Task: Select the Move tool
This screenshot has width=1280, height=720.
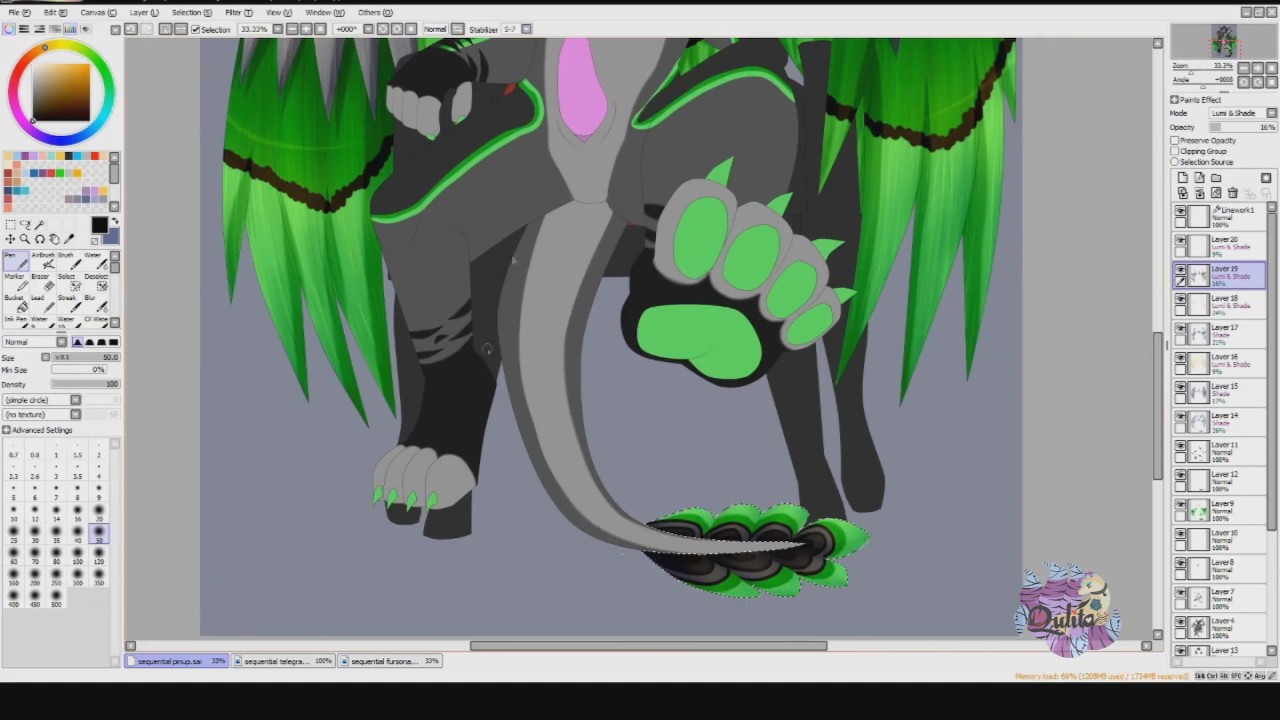Action: [10, 239]
